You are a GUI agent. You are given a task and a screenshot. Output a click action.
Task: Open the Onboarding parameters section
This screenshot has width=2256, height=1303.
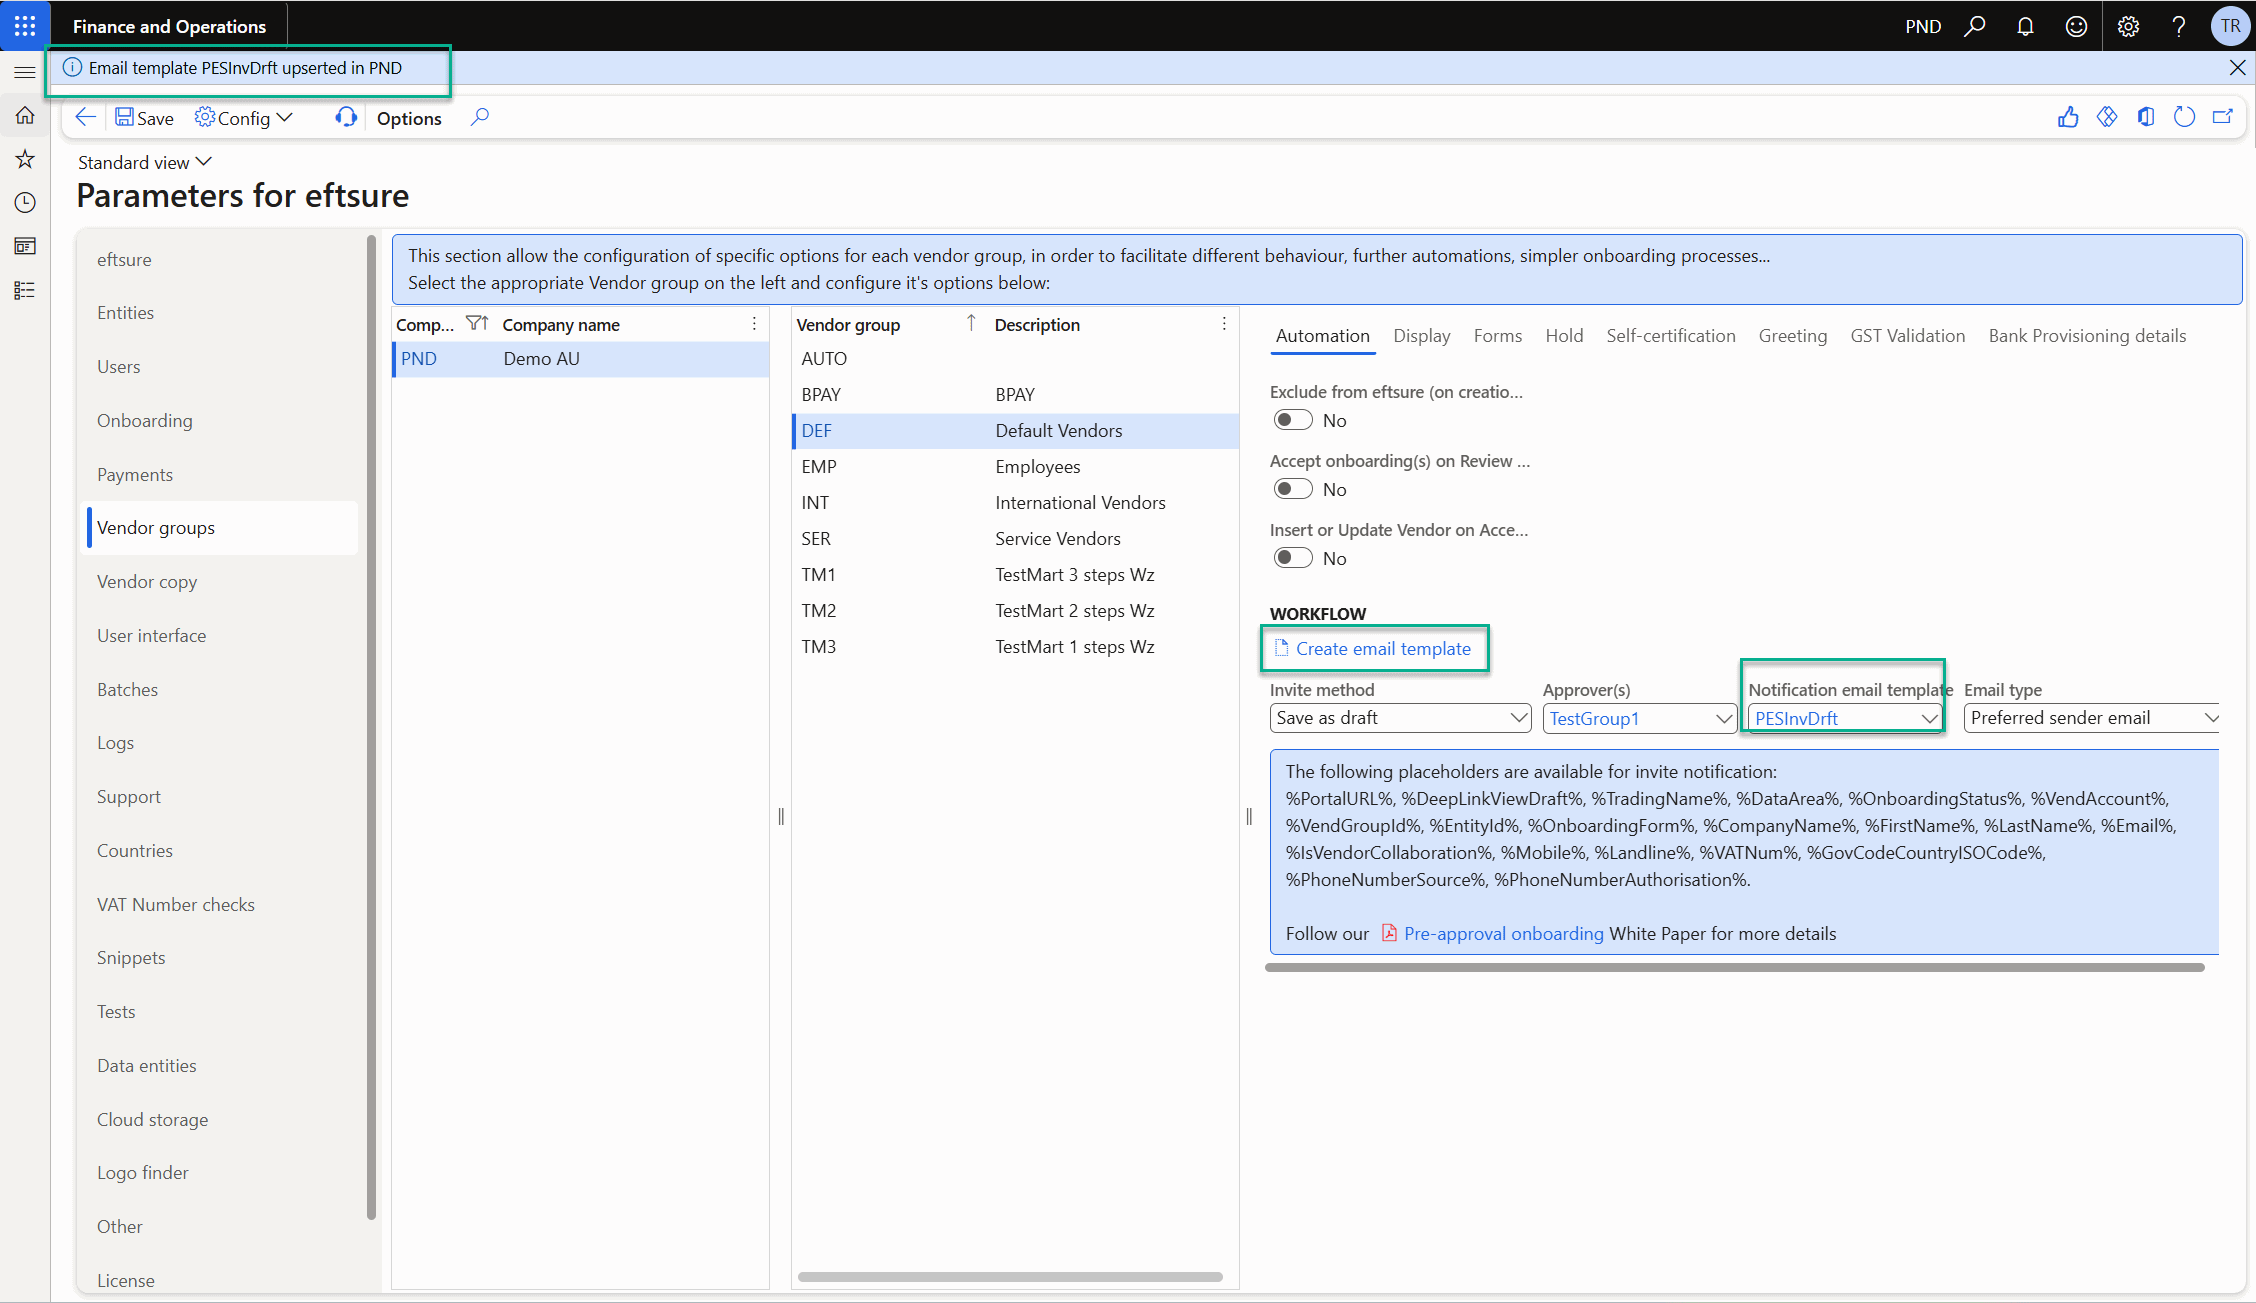(x=145, y=421)
